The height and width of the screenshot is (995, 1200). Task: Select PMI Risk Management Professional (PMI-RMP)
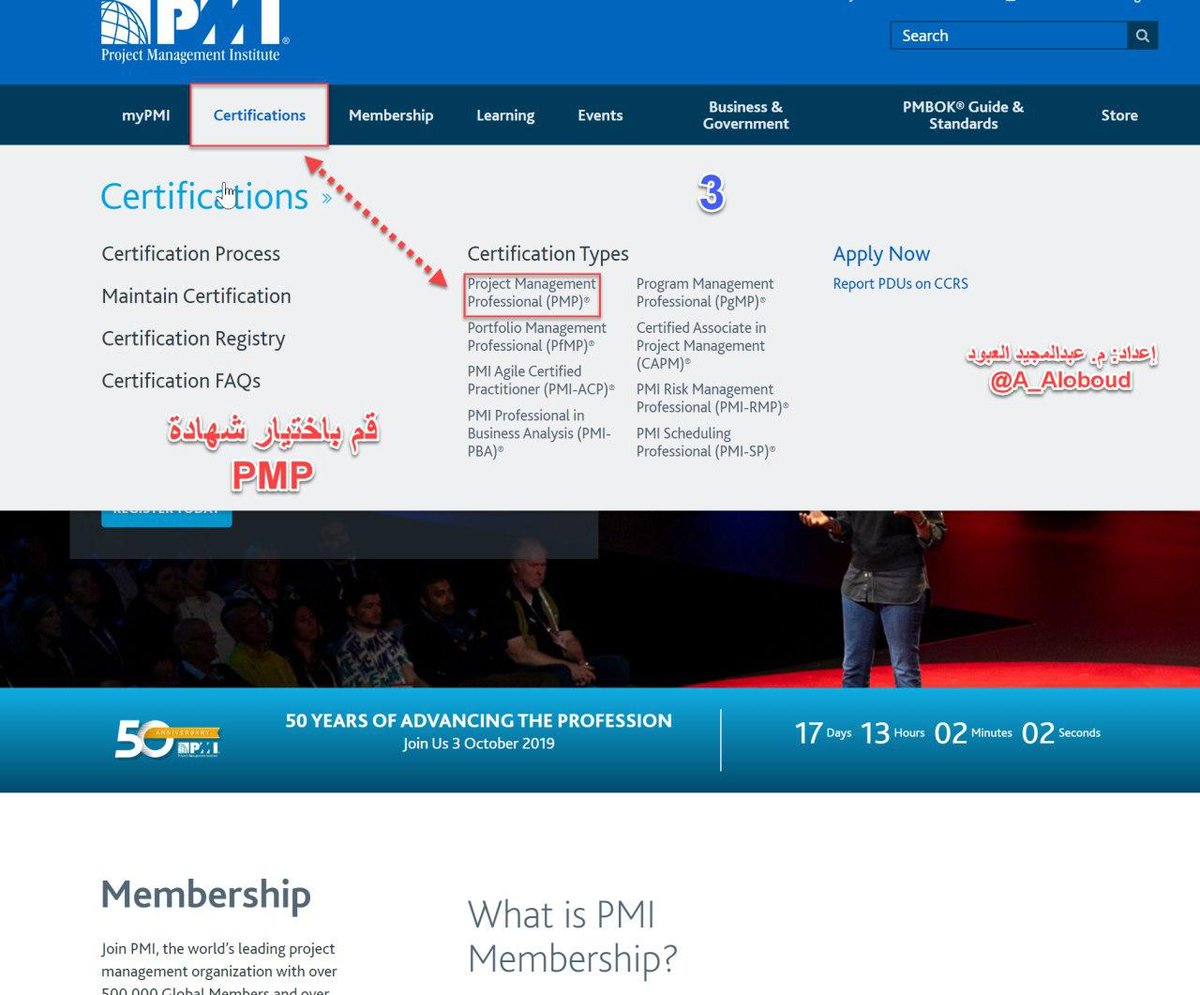tap(713, 398)
